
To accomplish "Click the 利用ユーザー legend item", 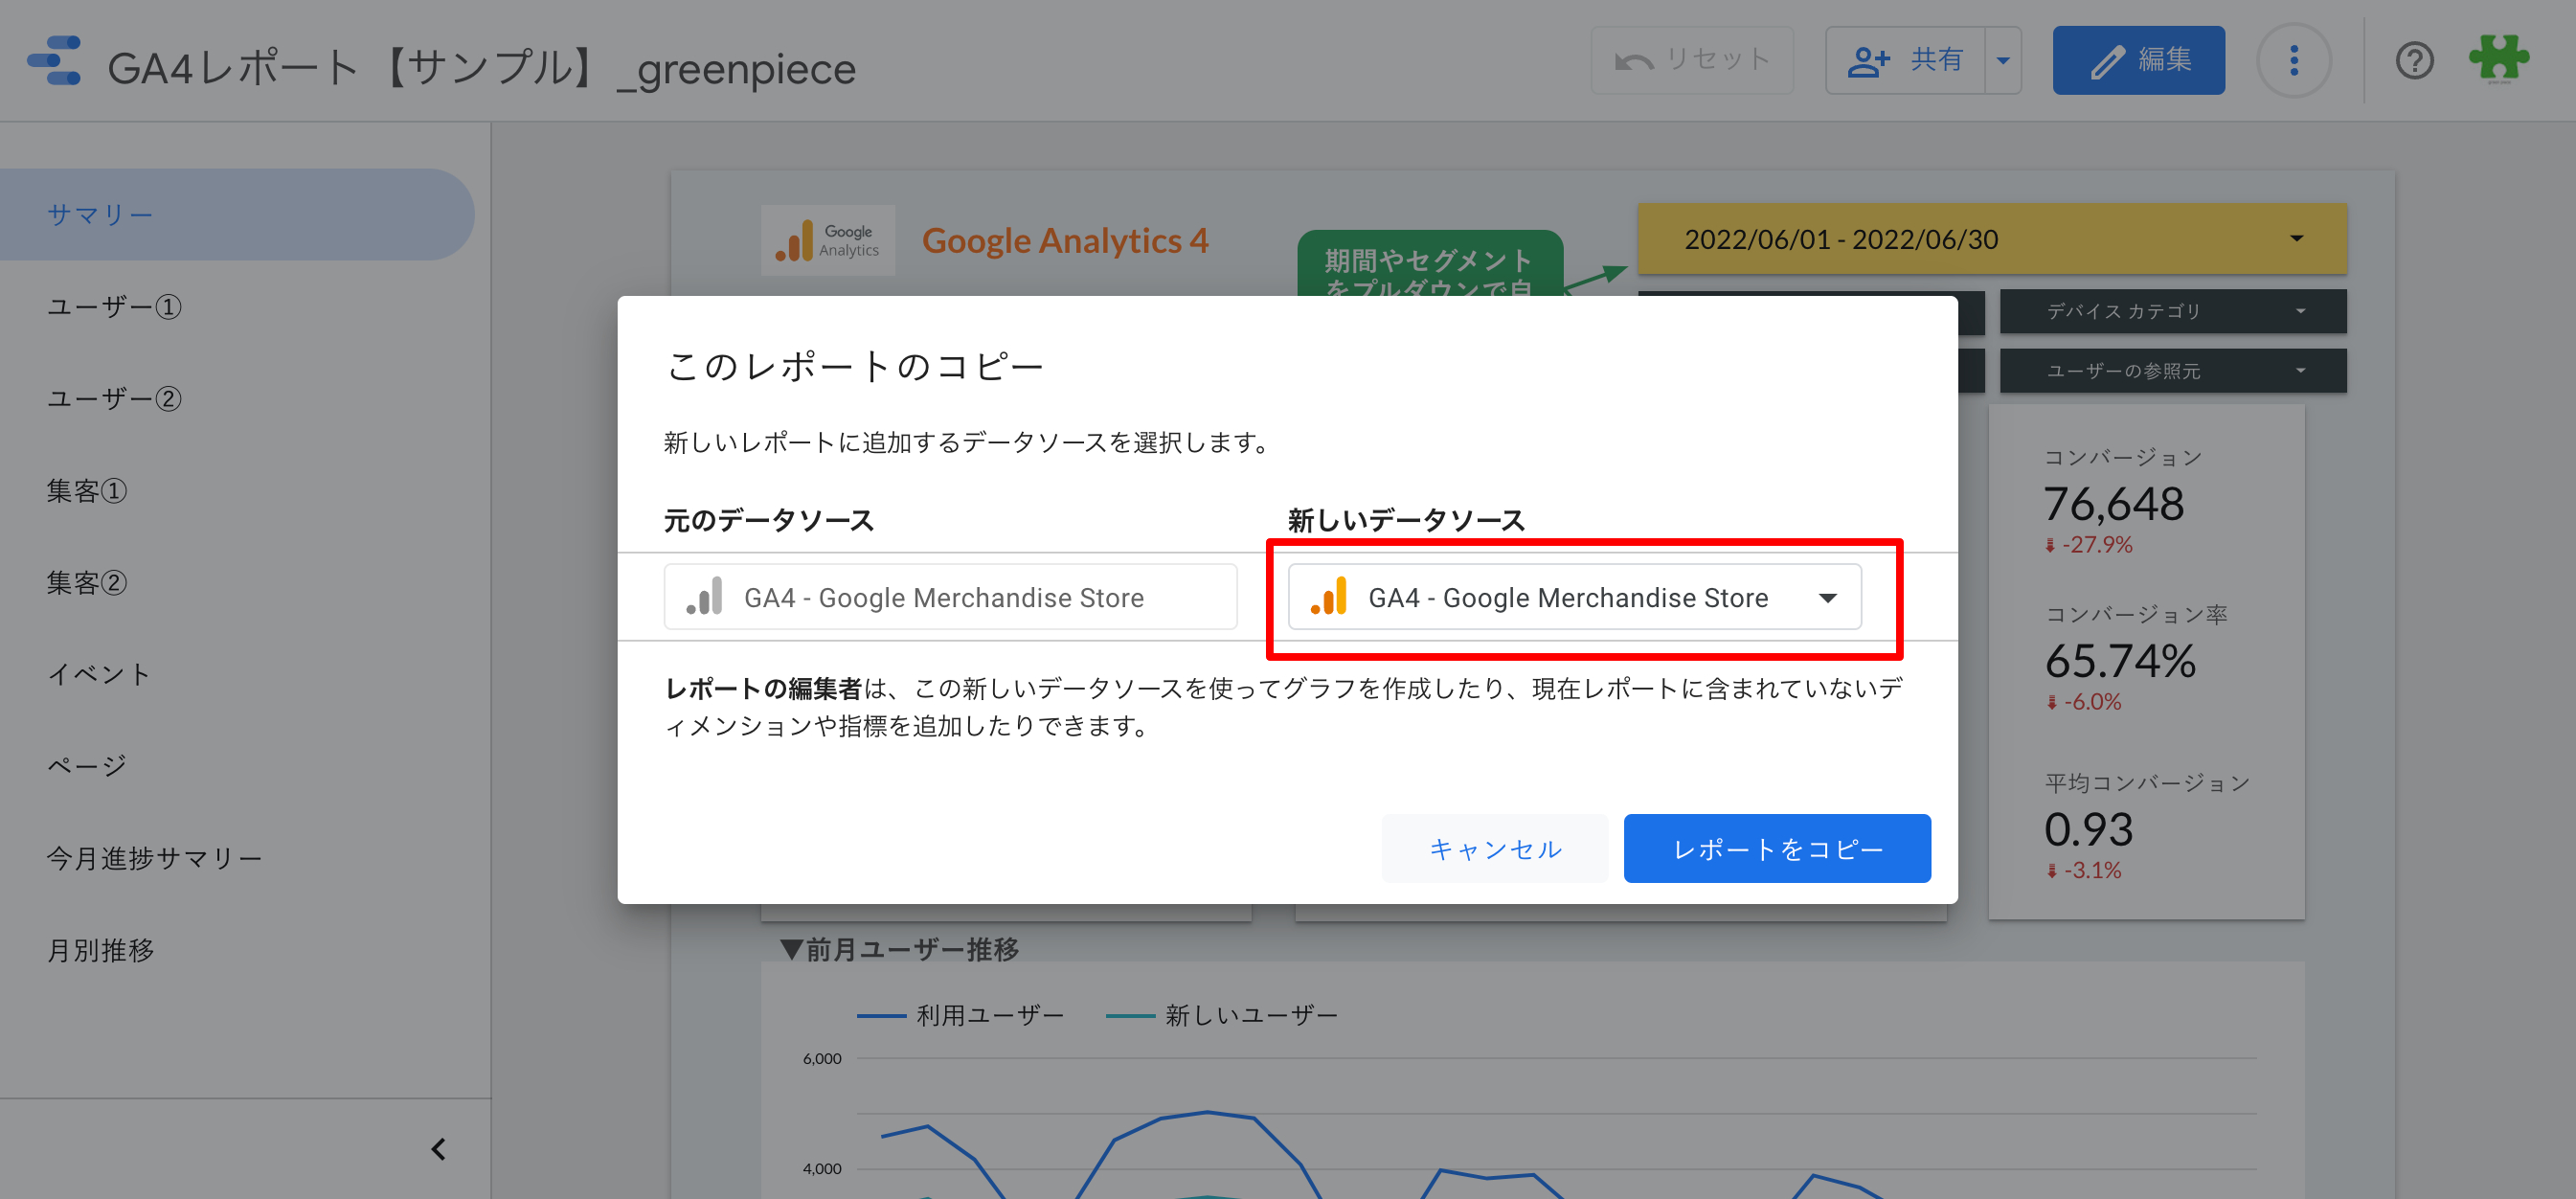I will tap(960, 1016).
